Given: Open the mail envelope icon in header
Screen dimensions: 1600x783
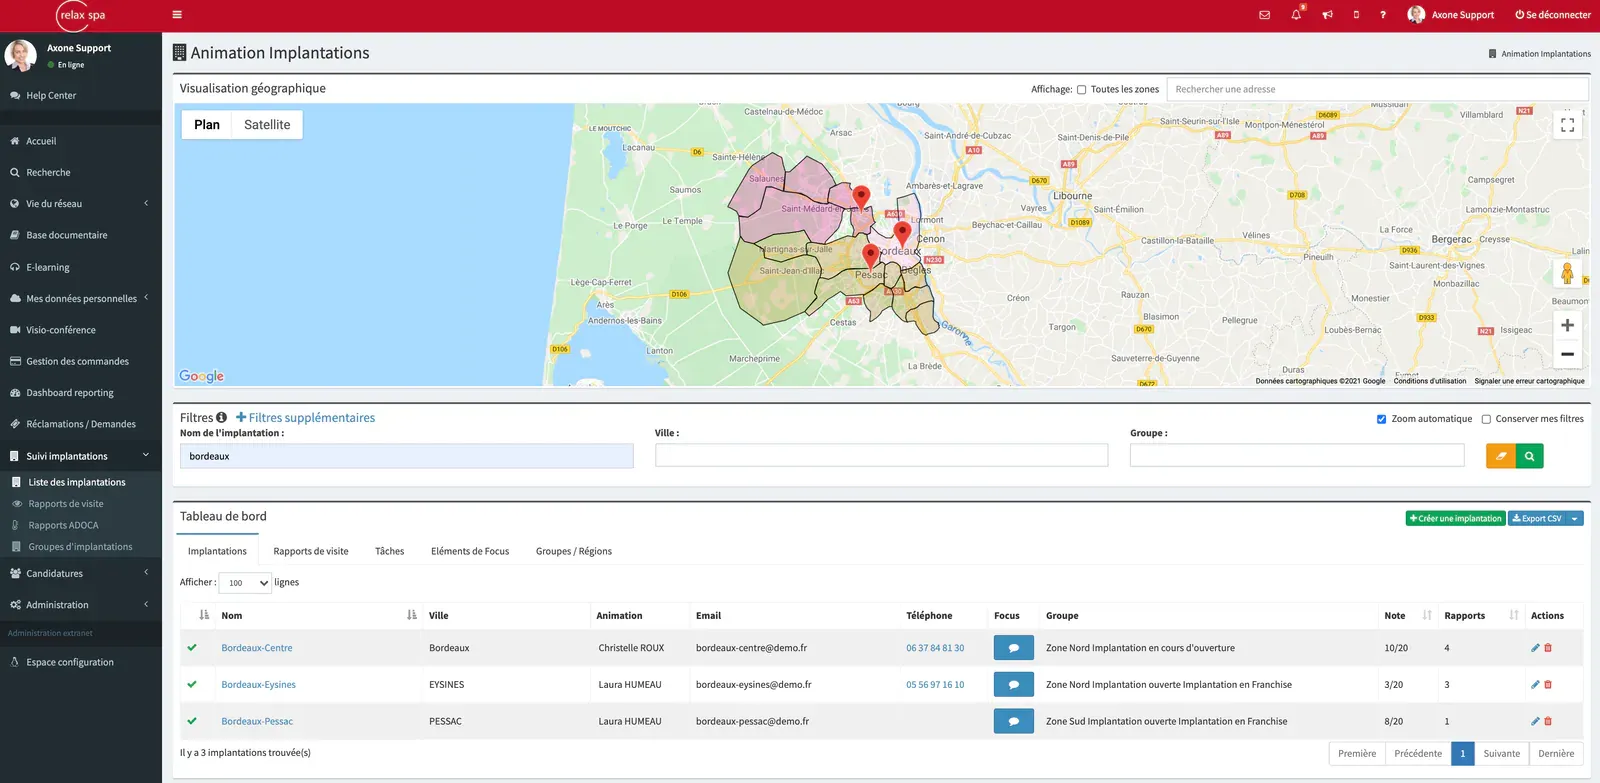Looking at the screenshot, I should (x=1264, y=15).
